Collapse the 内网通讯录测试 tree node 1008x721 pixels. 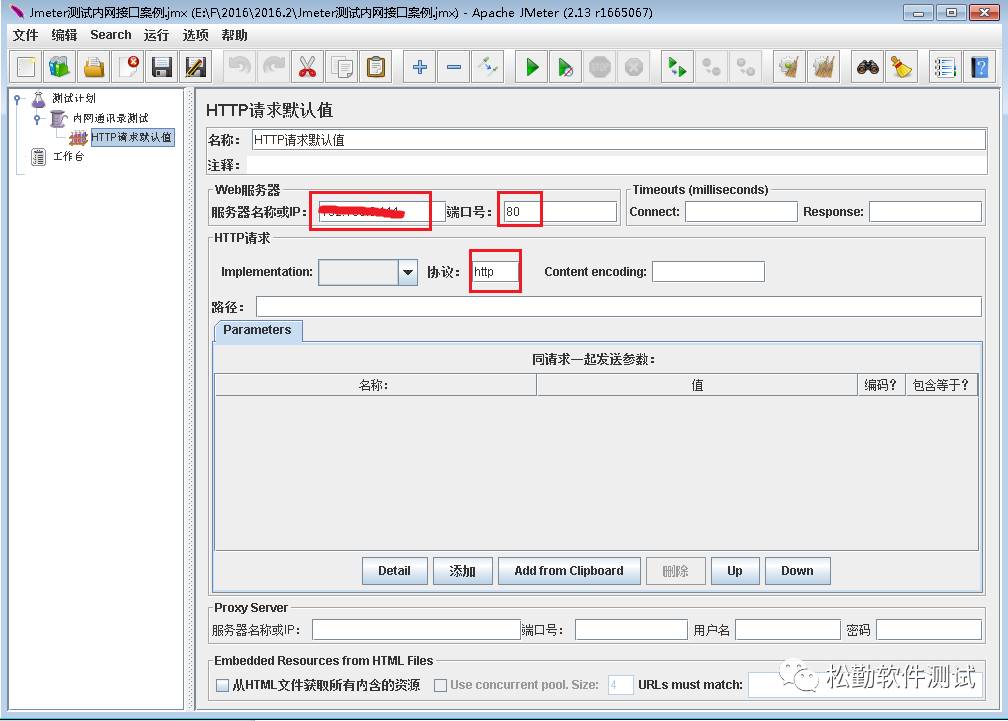coord(37,119)
